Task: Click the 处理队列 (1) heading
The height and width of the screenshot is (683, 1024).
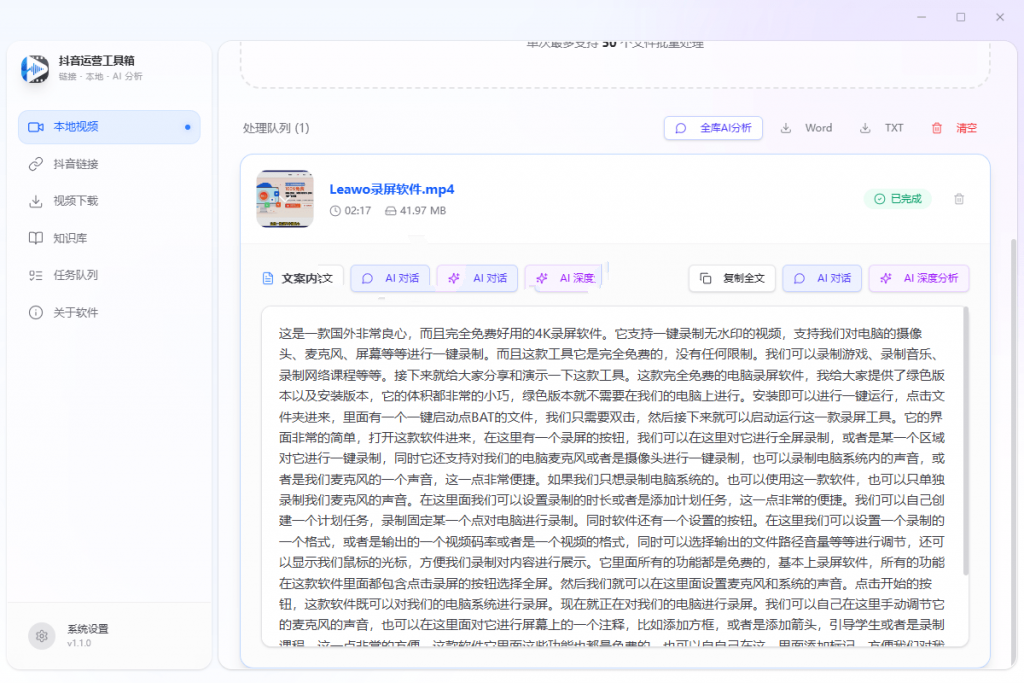Action: (276, 128)
